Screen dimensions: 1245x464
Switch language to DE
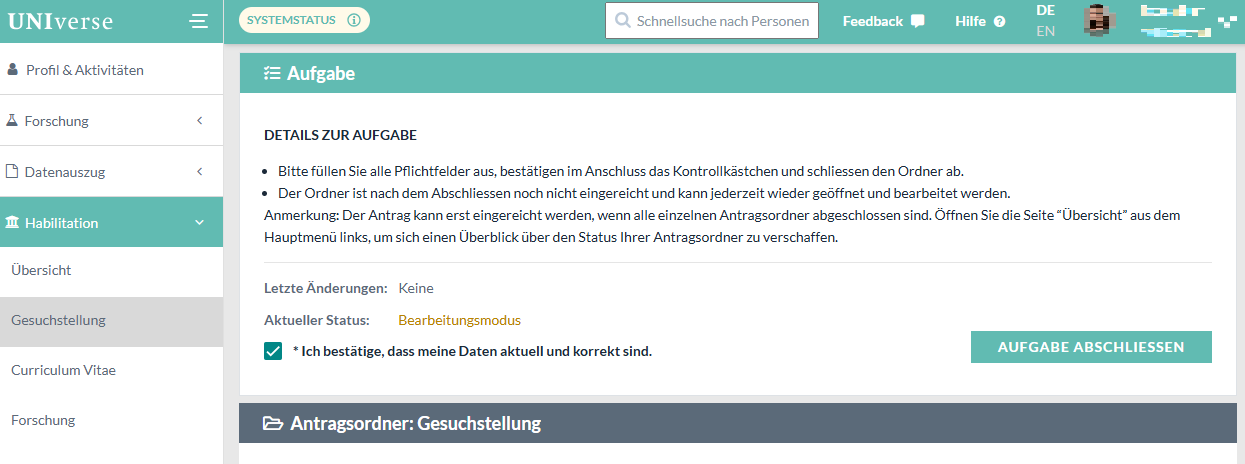[1045, 10]
